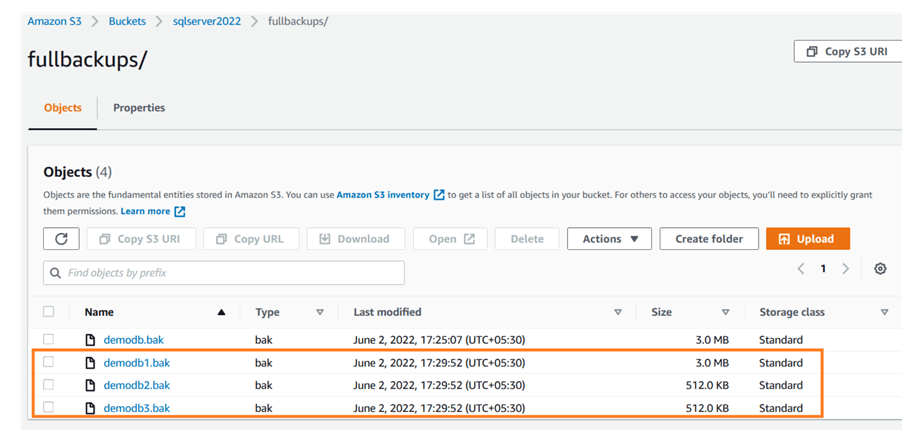902x430 pixels.
Task: Navigate to sqlserver2022 breadcrumb
Action: [x=207, y=21]
